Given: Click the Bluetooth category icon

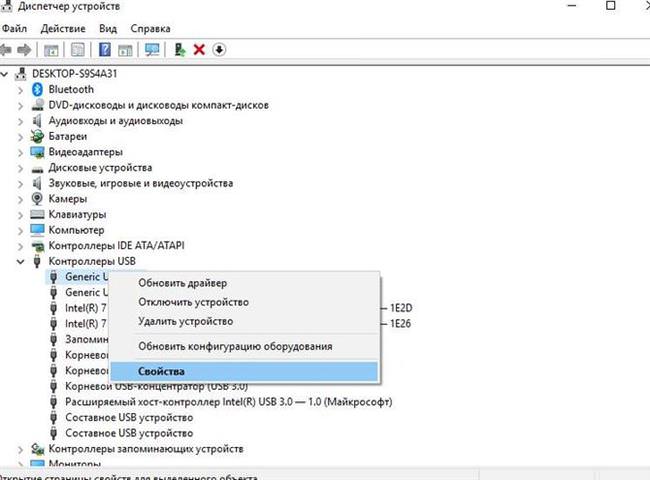Looking at the screenshot, I should tap(37, 89).
